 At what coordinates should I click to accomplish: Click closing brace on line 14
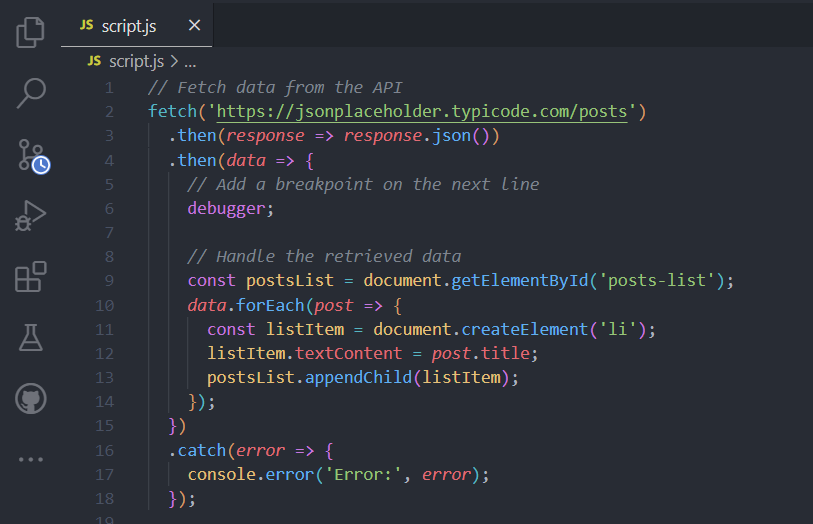coord(192,402)
